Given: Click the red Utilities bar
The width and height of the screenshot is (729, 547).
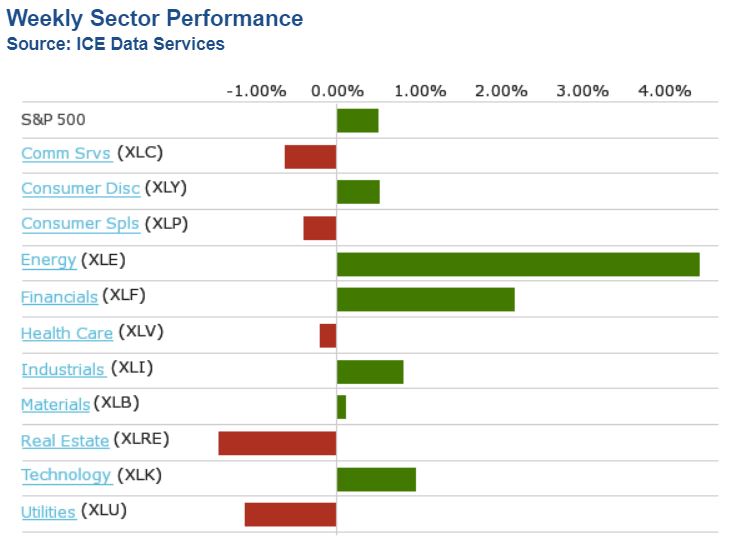Looking at the screenshot, I should click(x=290, y=514).
